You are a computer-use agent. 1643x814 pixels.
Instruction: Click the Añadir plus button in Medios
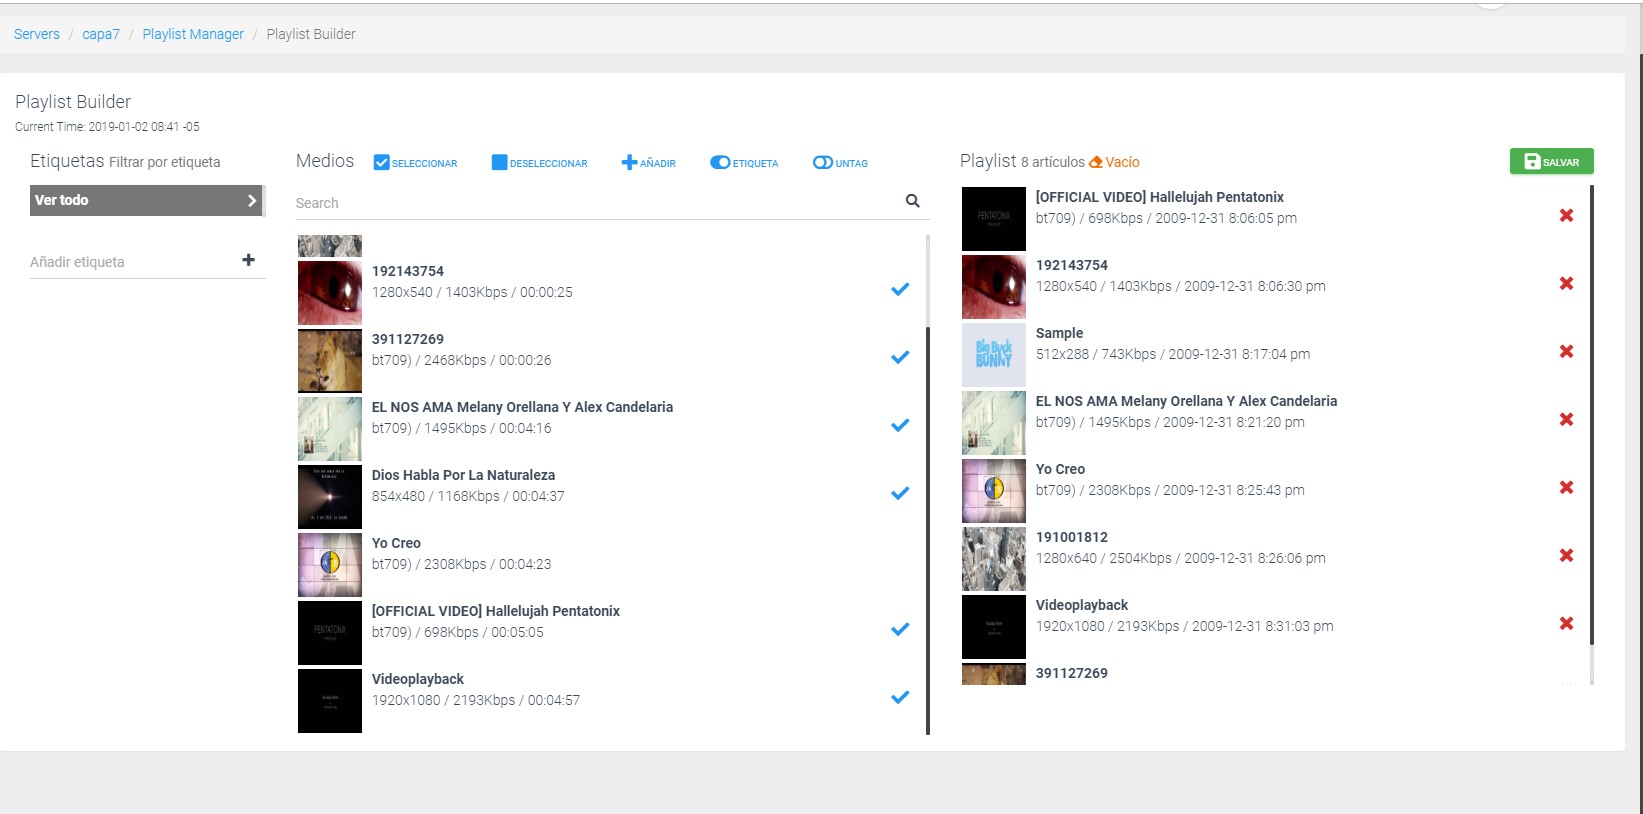click(648, 163)
